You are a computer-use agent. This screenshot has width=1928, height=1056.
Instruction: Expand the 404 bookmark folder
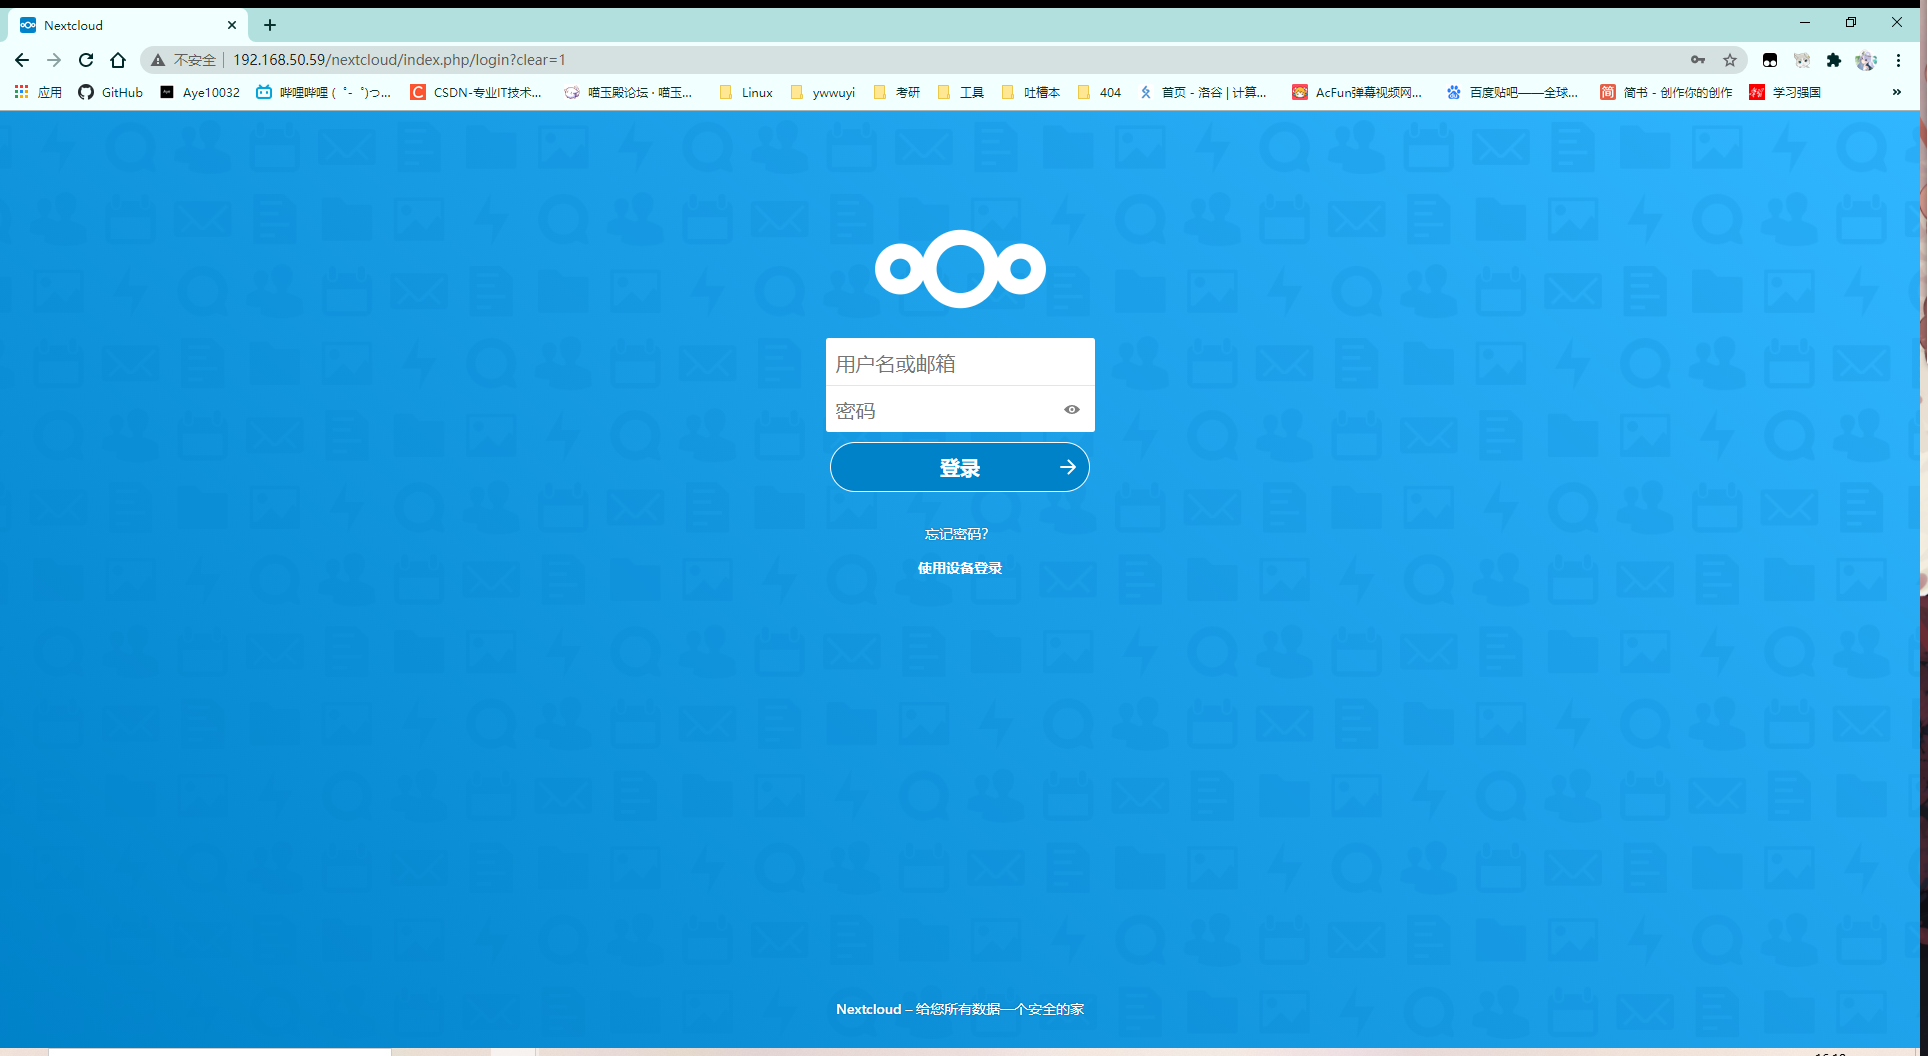click(x=1099, y=92)
